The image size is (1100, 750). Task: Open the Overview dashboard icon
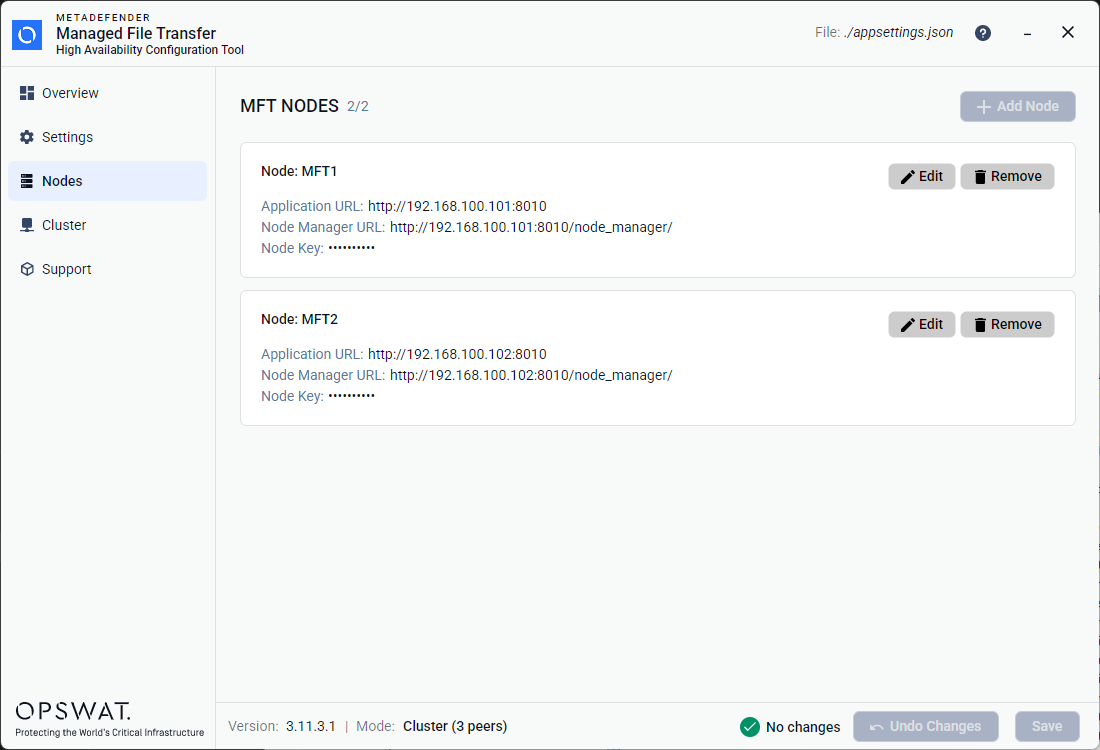[27, 93]
